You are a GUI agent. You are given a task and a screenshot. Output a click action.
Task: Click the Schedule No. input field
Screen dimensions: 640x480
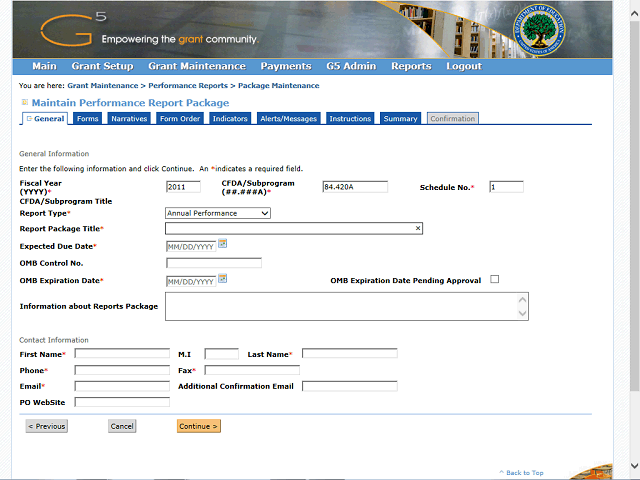pyautogui.click(x=506, y=187)
